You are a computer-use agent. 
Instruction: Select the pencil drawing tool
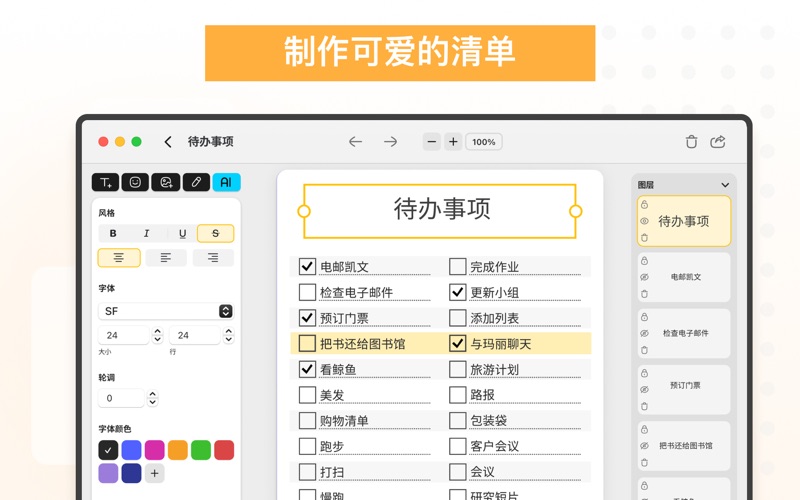pyautogui.click(x=196, y=182)
